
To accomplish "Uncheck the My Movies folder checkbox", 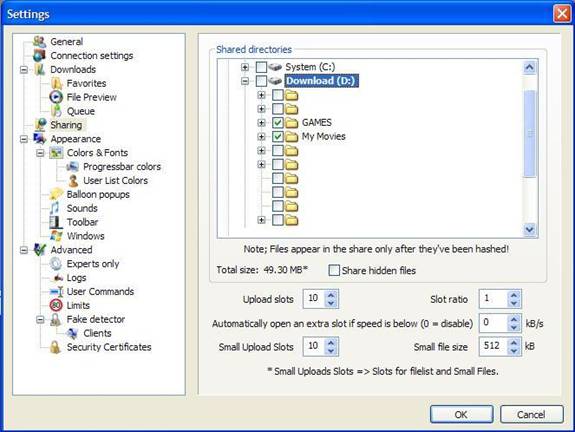I will point(278,136).
